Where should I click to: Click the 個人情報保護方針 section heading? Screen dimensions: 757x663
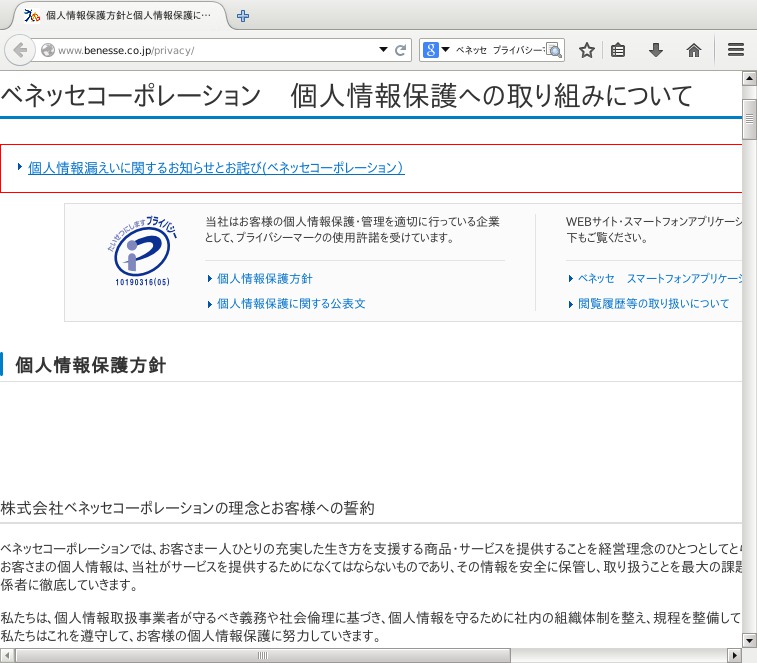click(91, 365)
